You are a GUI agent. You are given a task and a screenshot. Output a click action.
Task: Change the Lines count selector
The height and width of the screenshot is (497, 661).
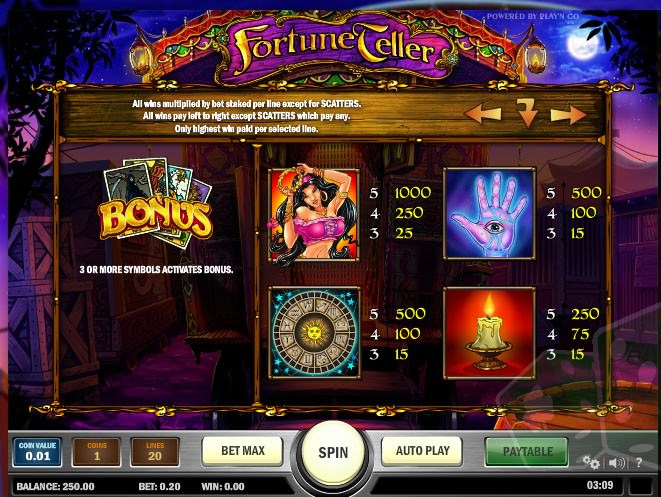[155, 452]
